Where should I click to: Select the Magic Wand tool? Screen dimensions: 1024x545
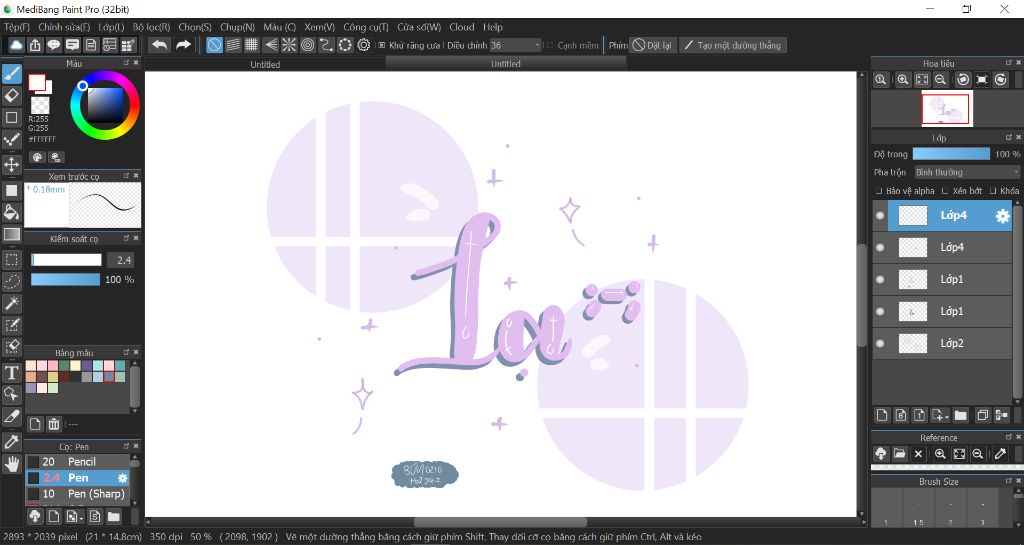[x=12, y=303]
